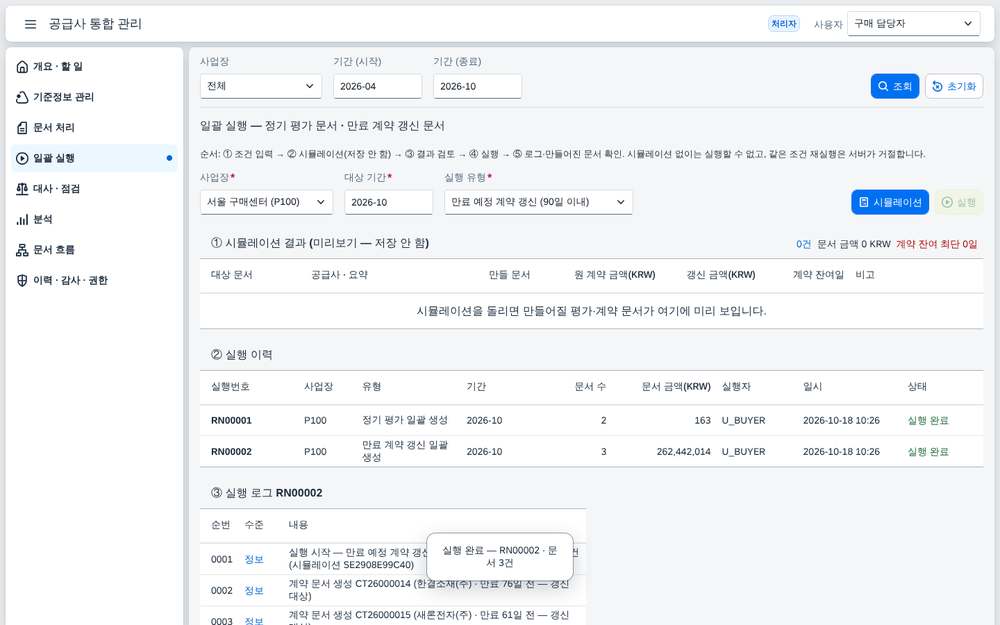Expand the 서울 구매센터 (P100) dropdown

266,202
